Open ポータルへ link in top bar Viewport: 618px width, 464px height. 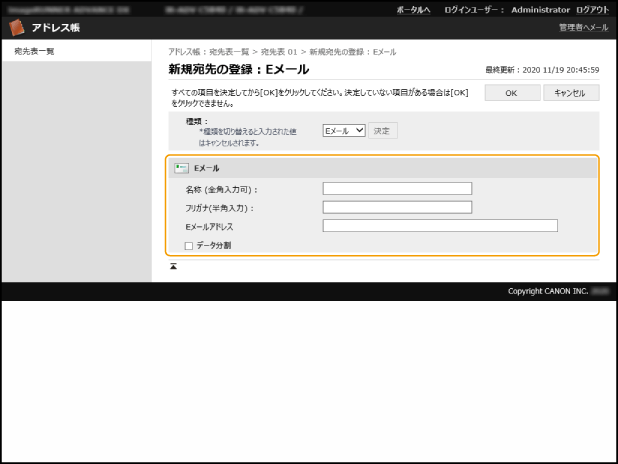pyautogui.click(x=413, y=9)
